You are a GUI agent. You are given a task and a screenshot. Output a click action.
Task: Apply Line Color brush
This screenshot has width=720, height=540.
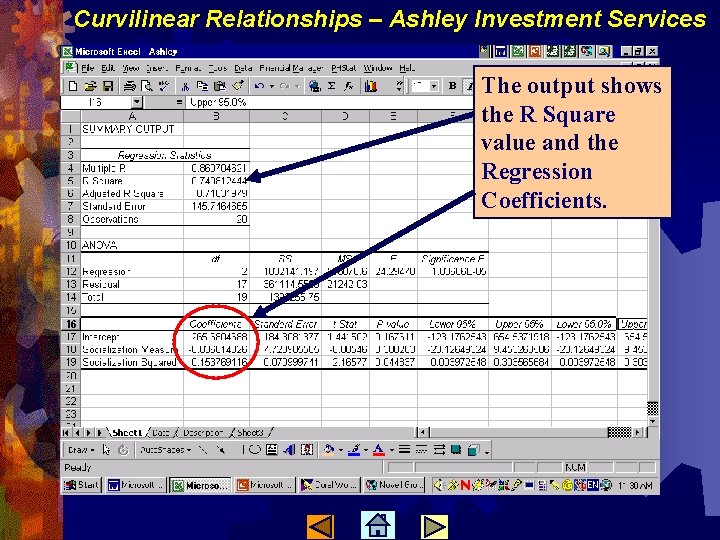354,450
